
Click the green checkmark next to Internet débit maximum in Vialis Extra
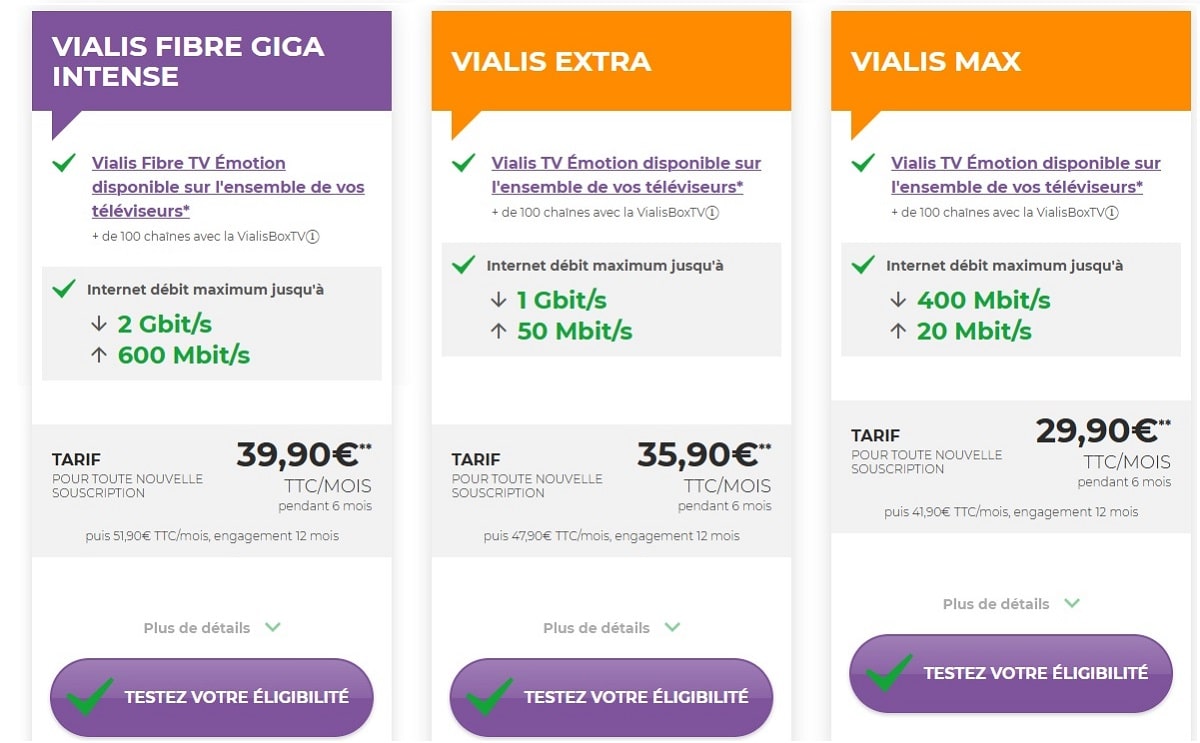[x=463, y=264]
